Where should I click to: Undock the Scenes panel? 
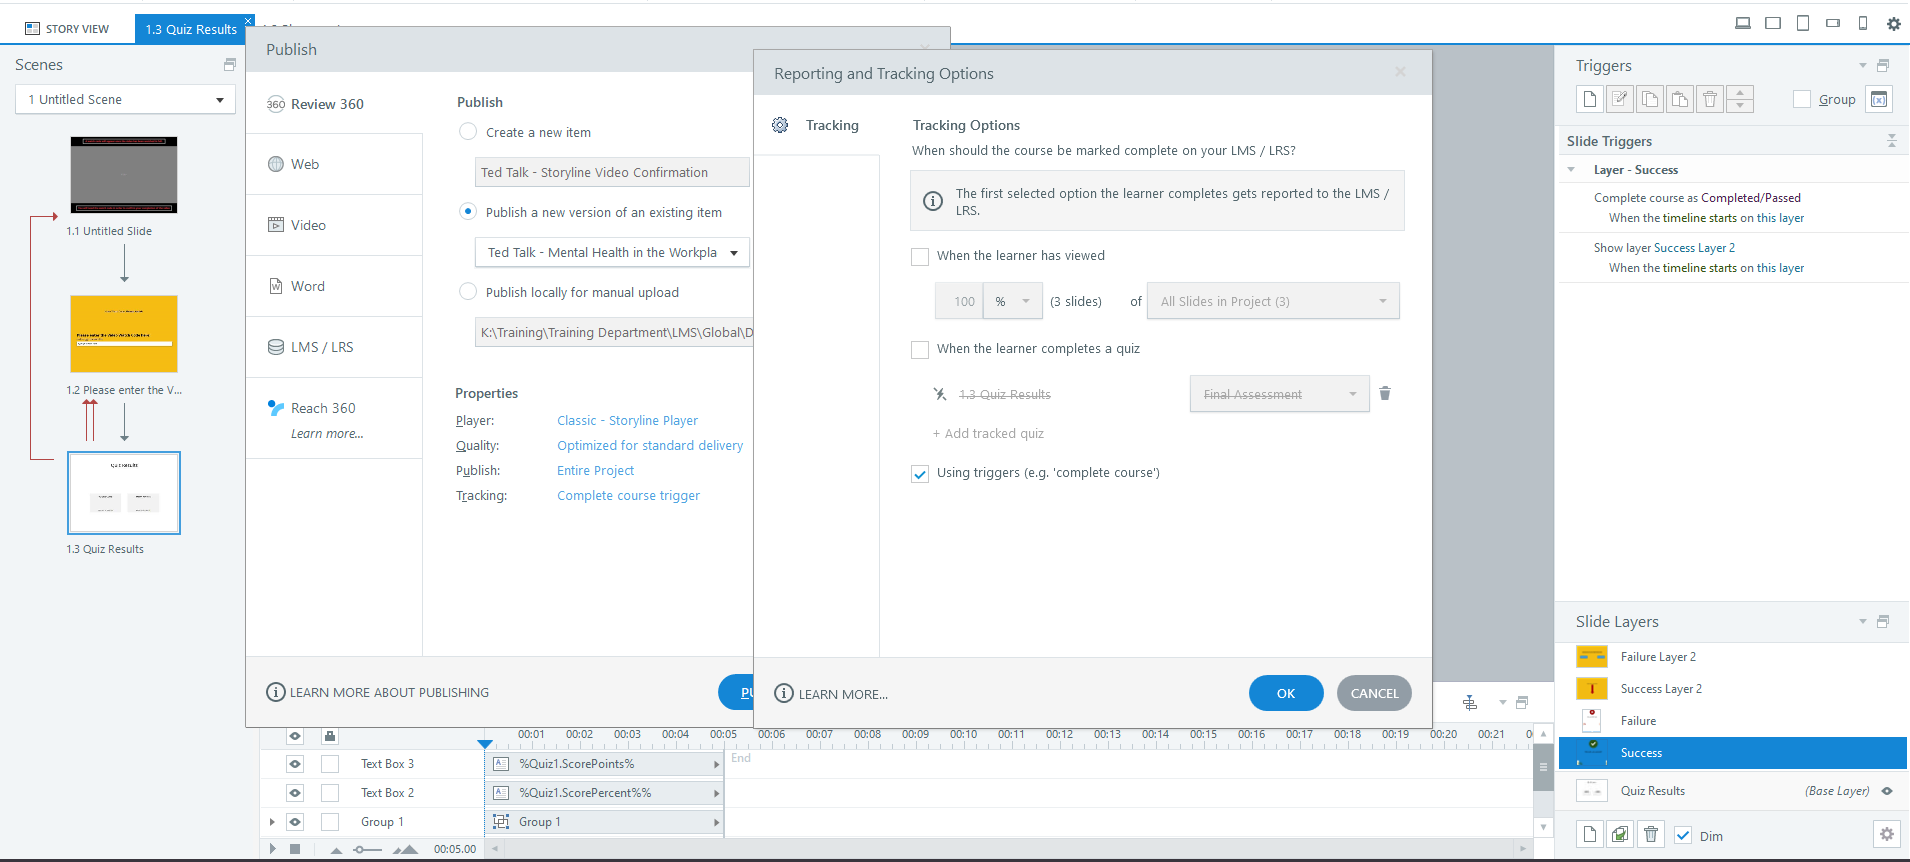coord(230,65)
